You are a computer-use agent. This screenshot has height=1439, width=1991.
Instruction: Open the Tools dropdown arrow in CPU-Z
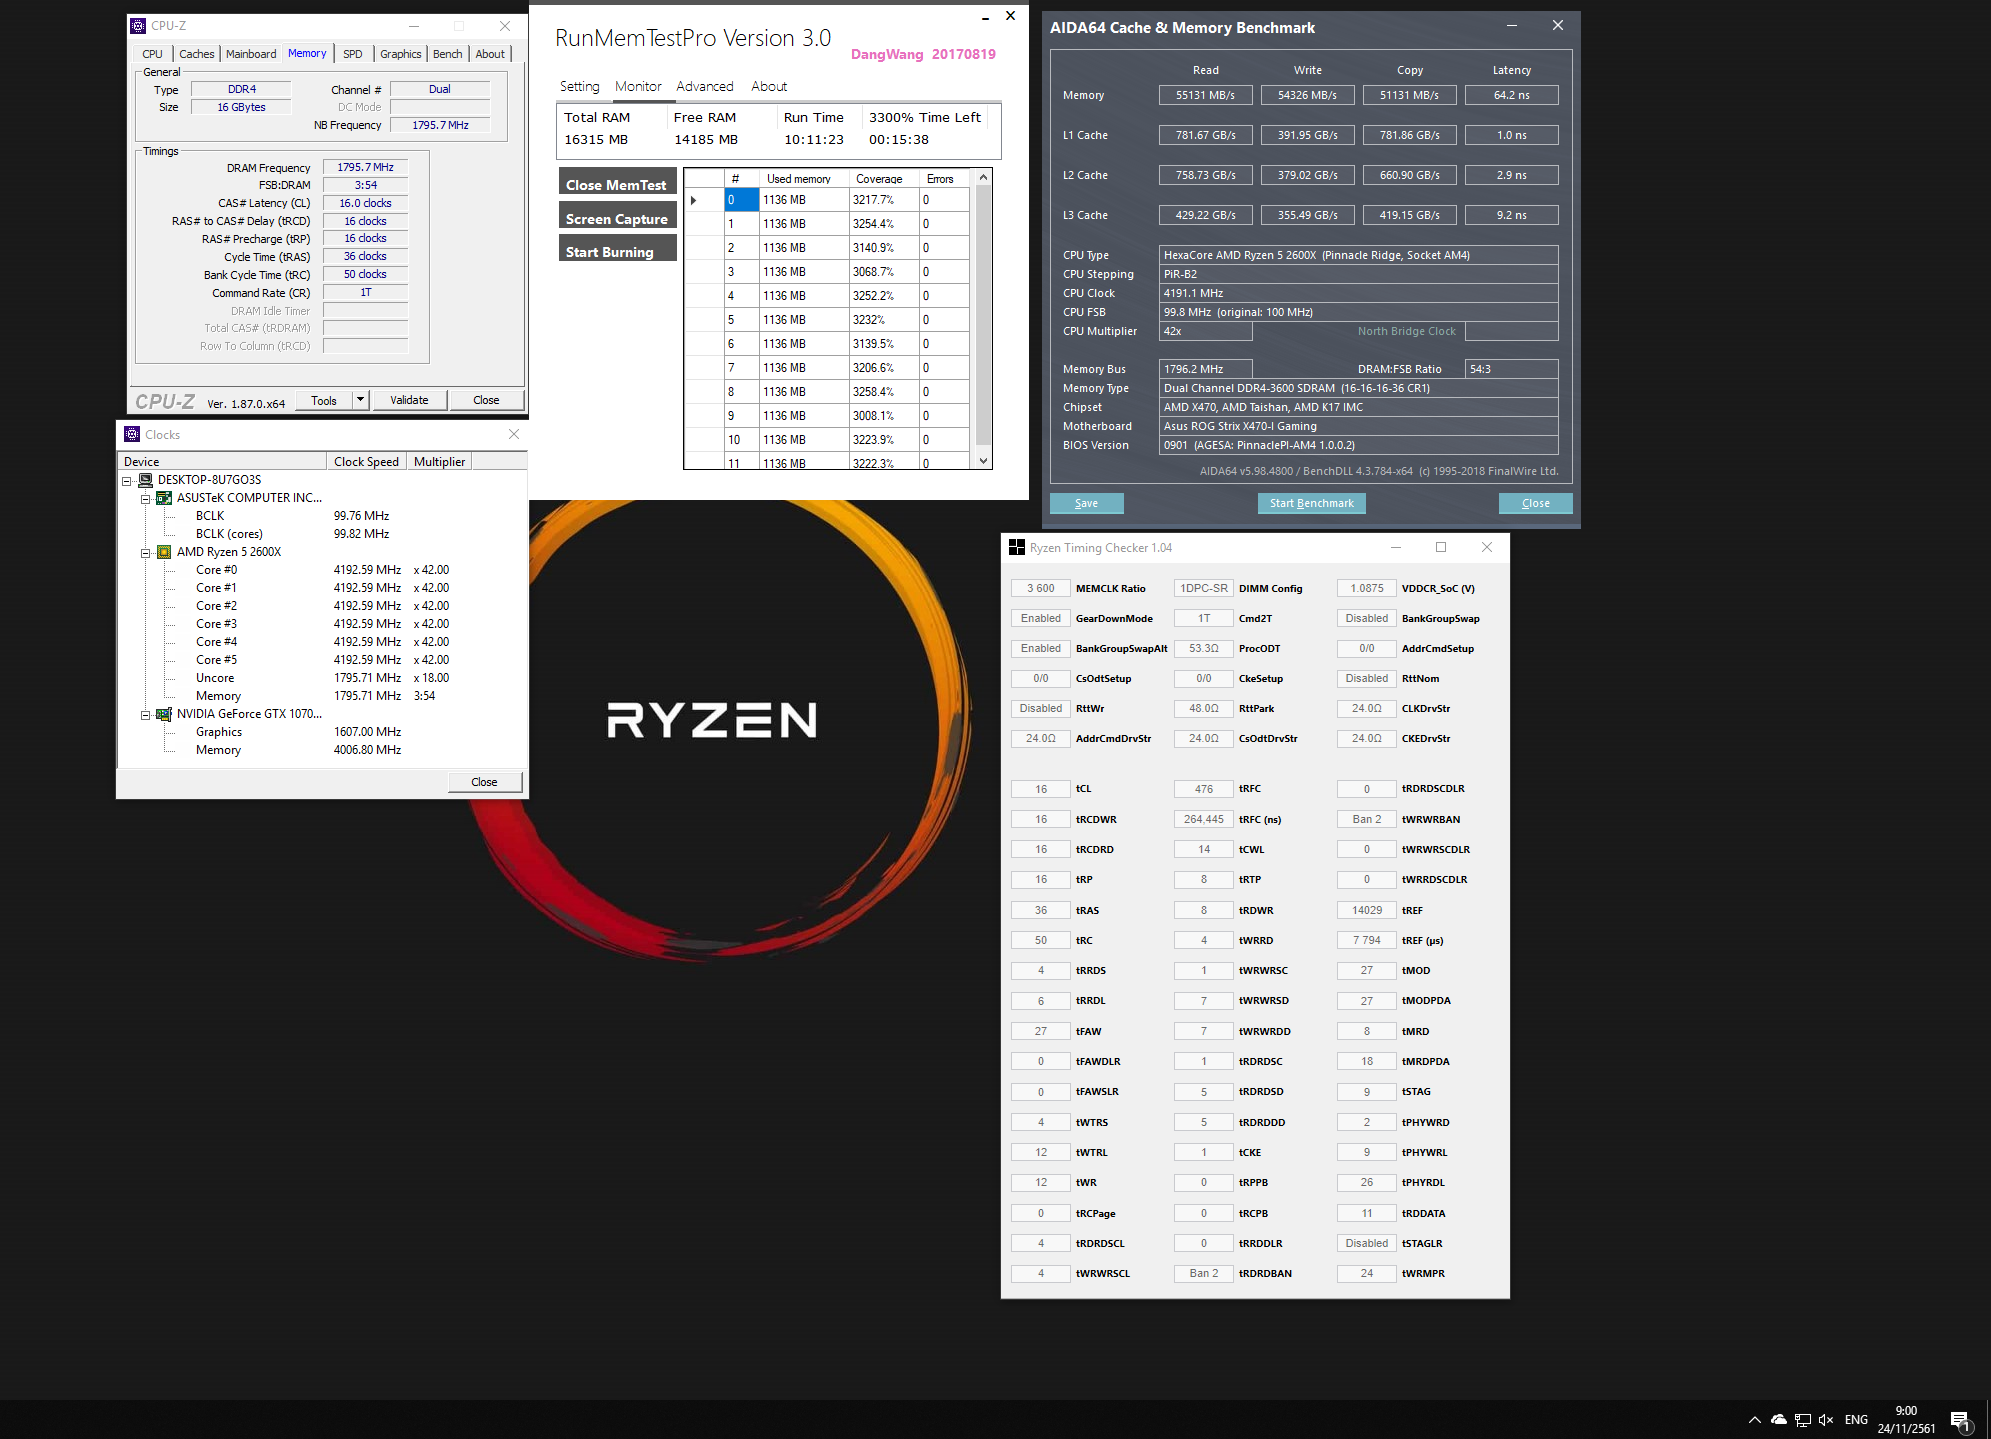[x=360, y=400]
